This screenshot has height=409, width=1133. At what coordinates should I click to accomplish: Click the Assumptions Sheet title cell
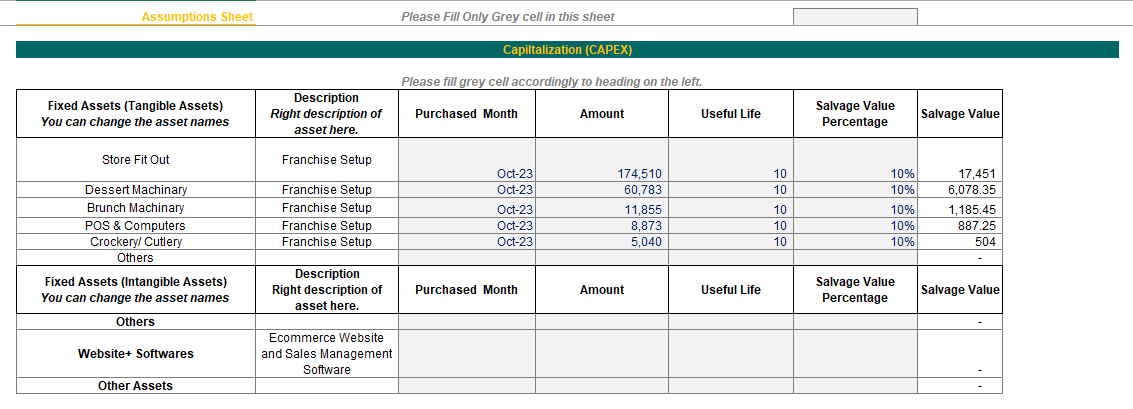[x=197, y=17]
